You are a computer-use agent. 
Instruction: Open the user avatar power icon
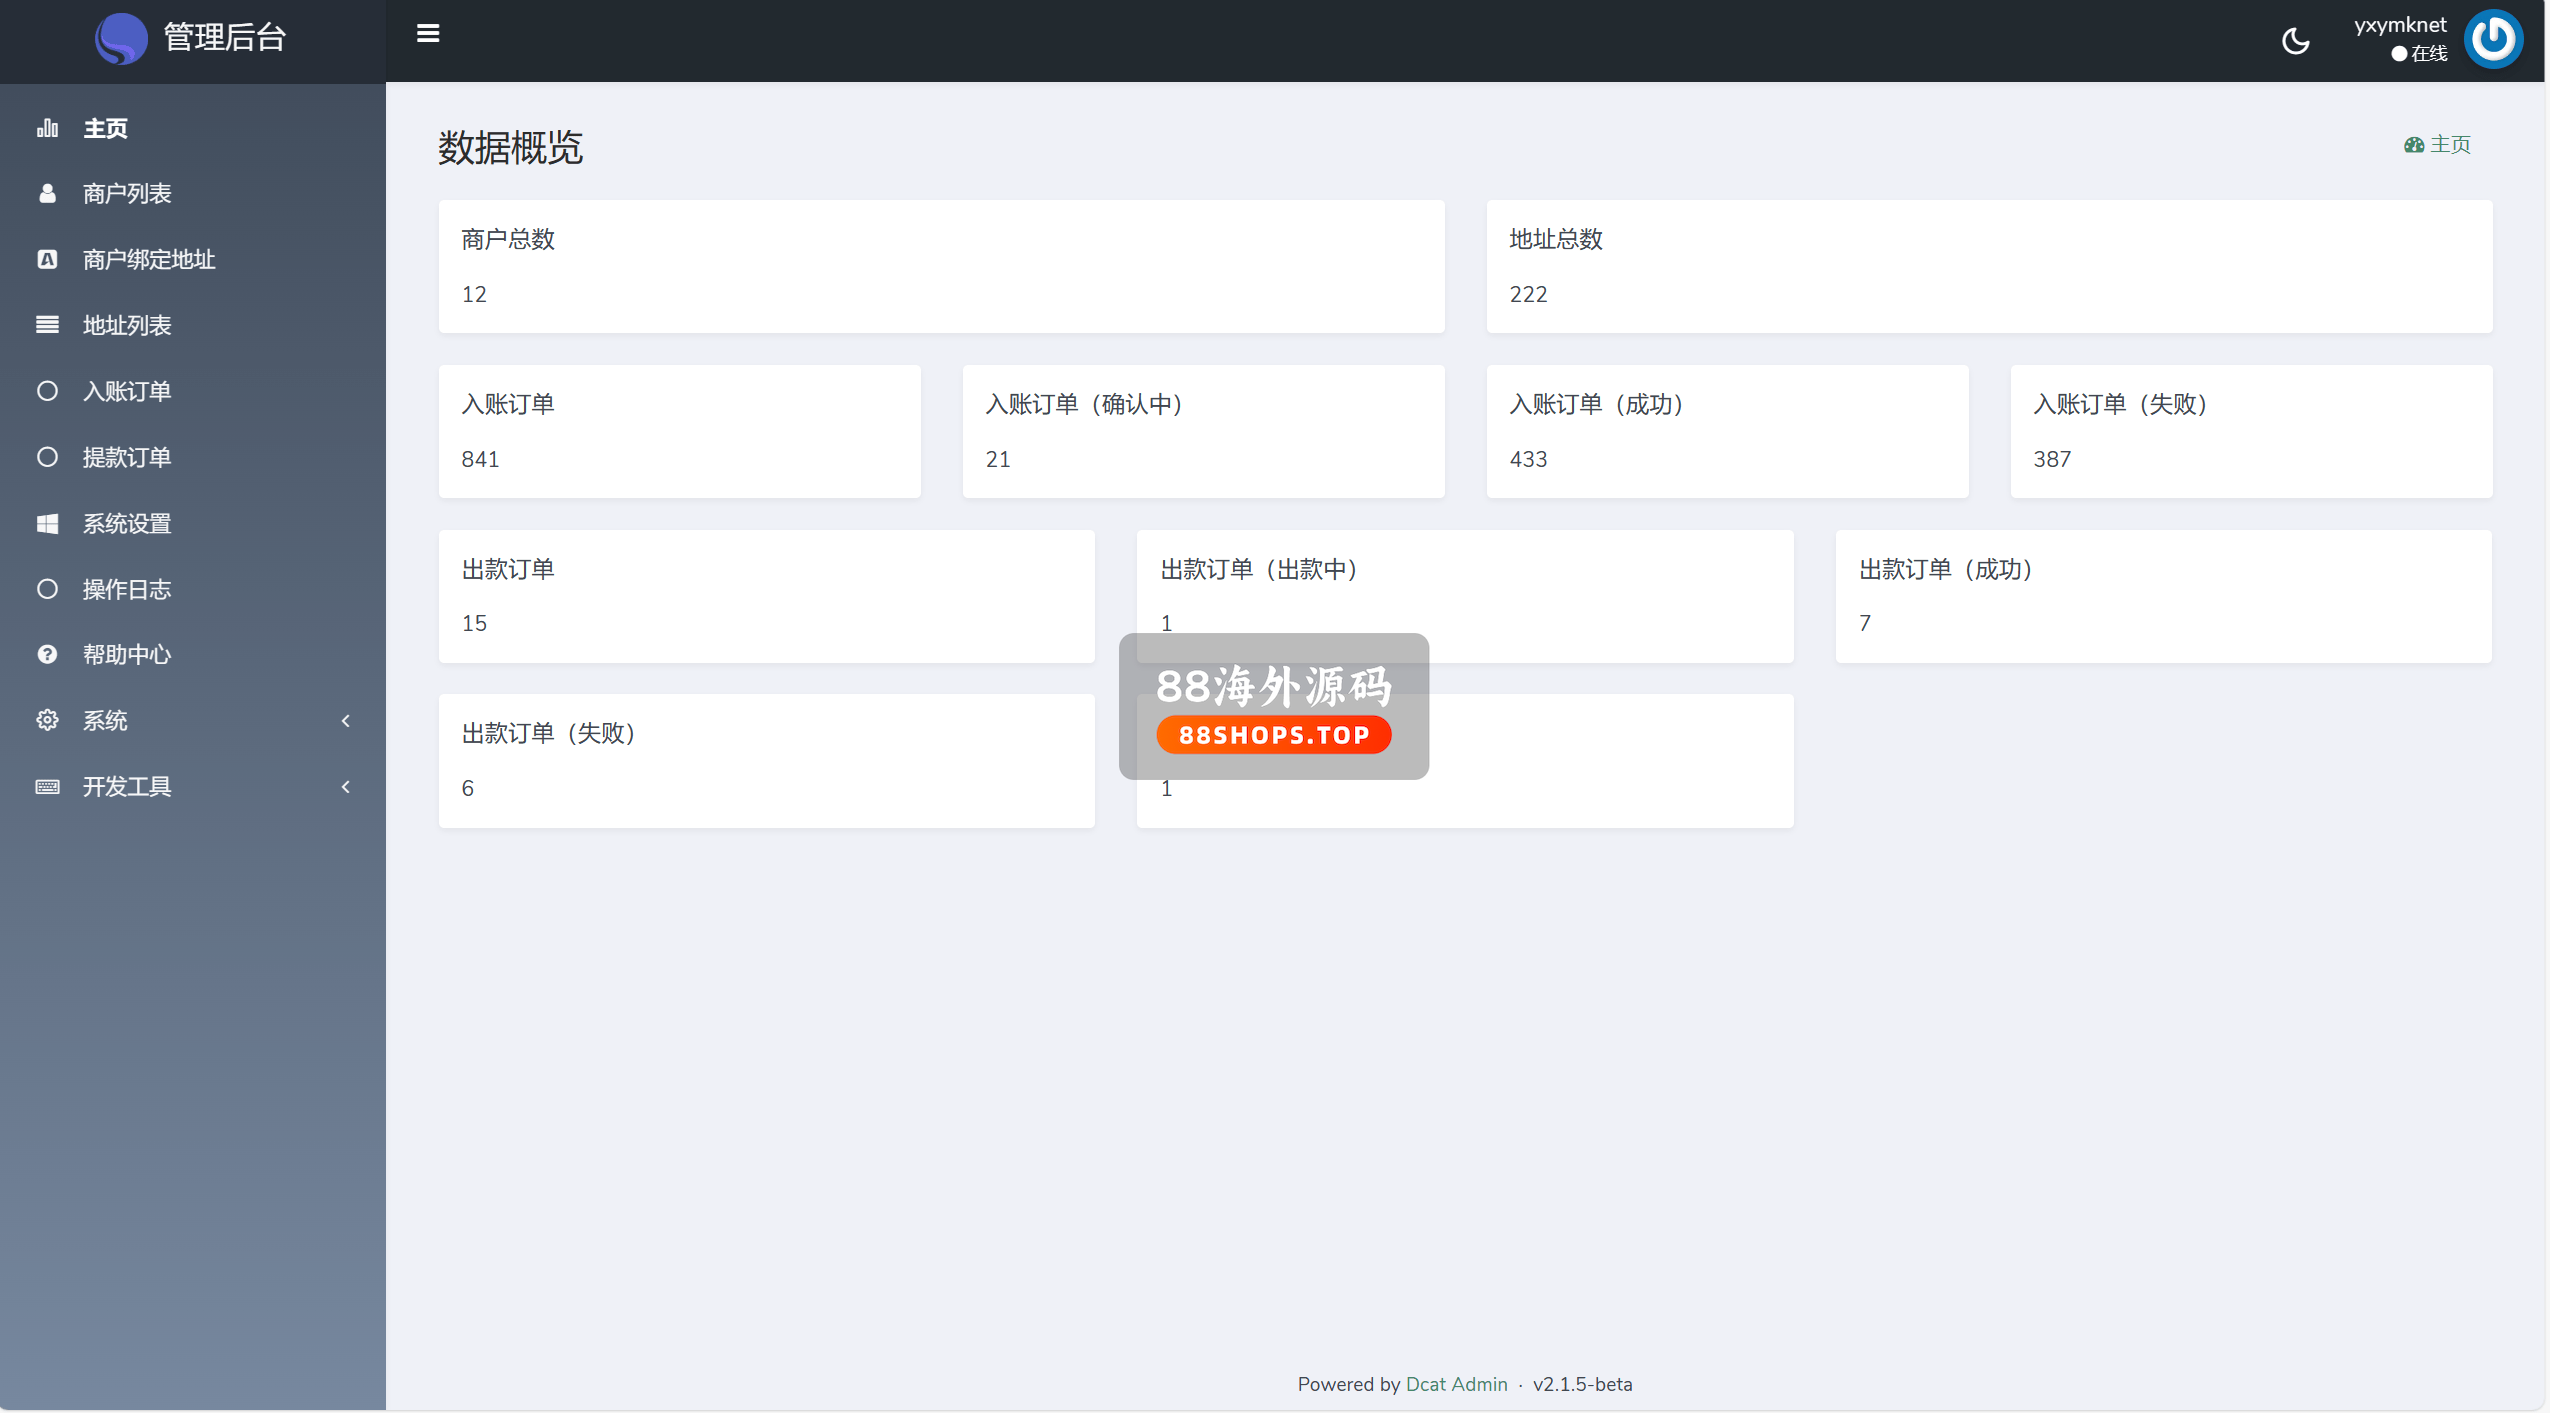point(2493,39)
